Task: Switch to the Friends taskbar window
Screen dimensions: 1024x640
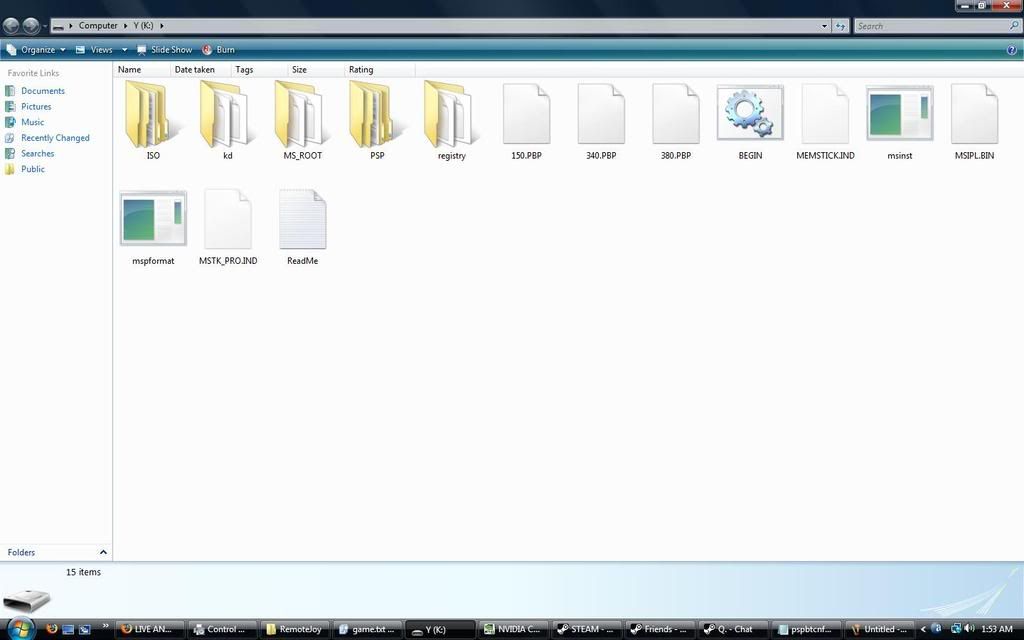Action: (x=660, y=630)
